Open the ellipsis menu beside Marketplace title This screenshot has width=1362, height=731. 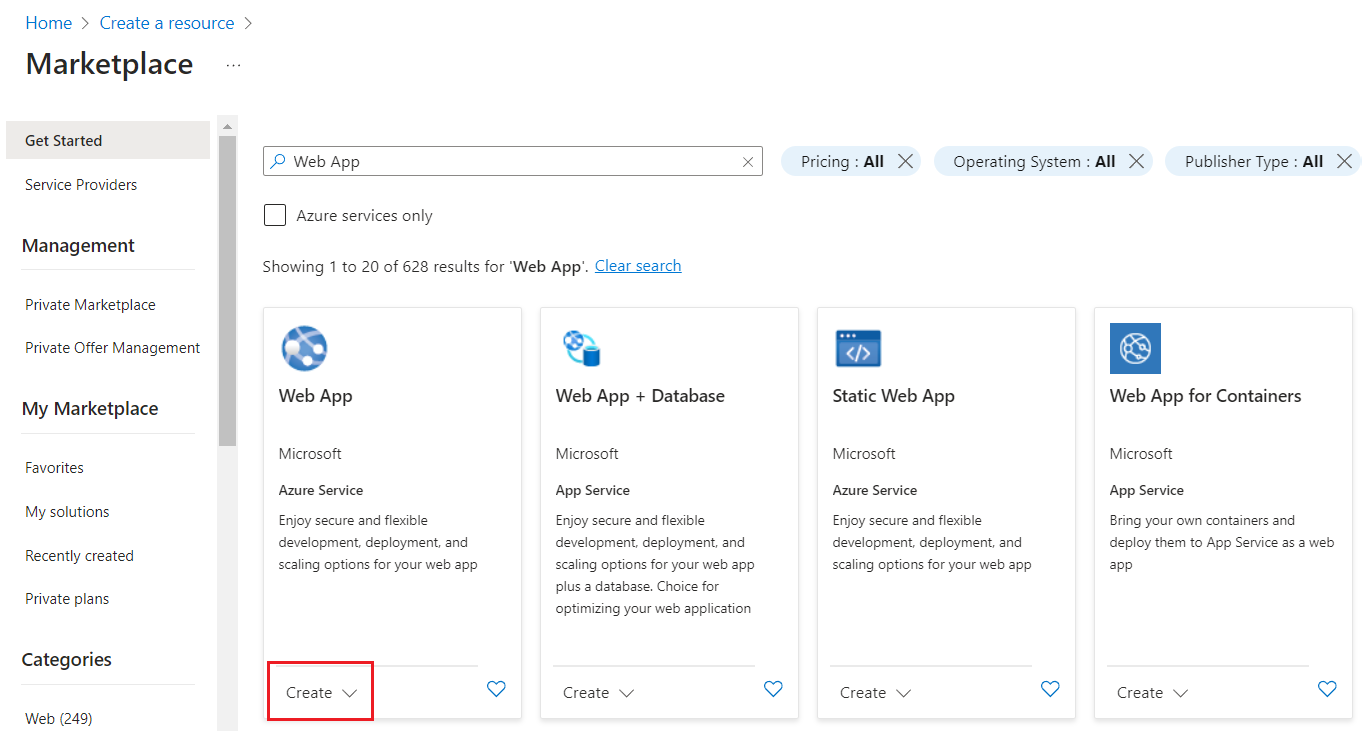point(233,65)
